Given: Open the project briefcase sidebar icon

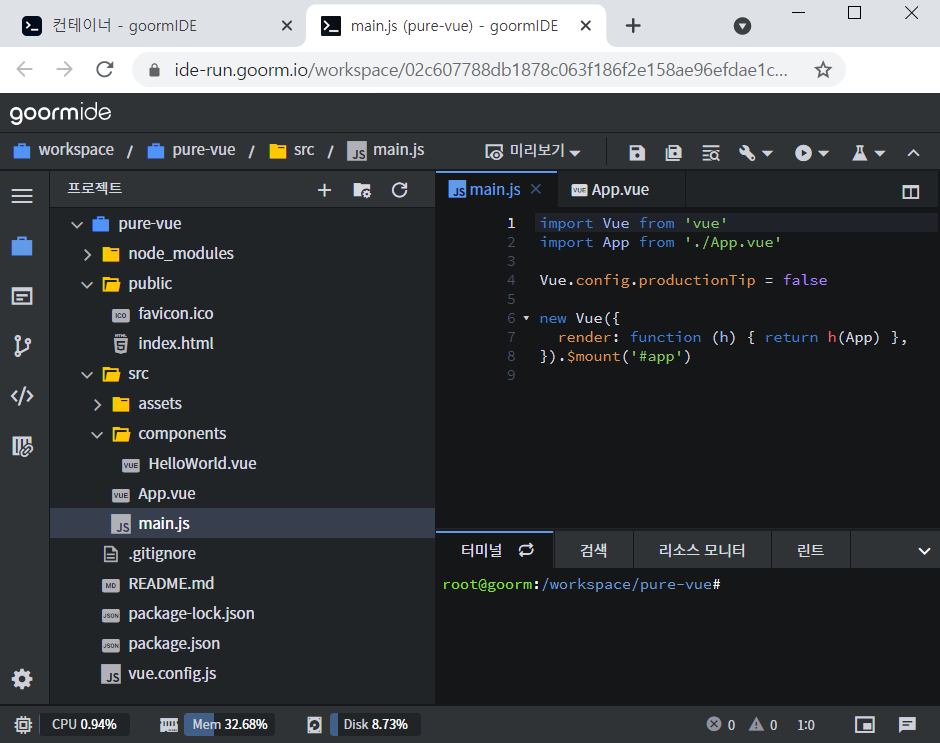Looking at the screenshot, I should [x=22, y=246].
